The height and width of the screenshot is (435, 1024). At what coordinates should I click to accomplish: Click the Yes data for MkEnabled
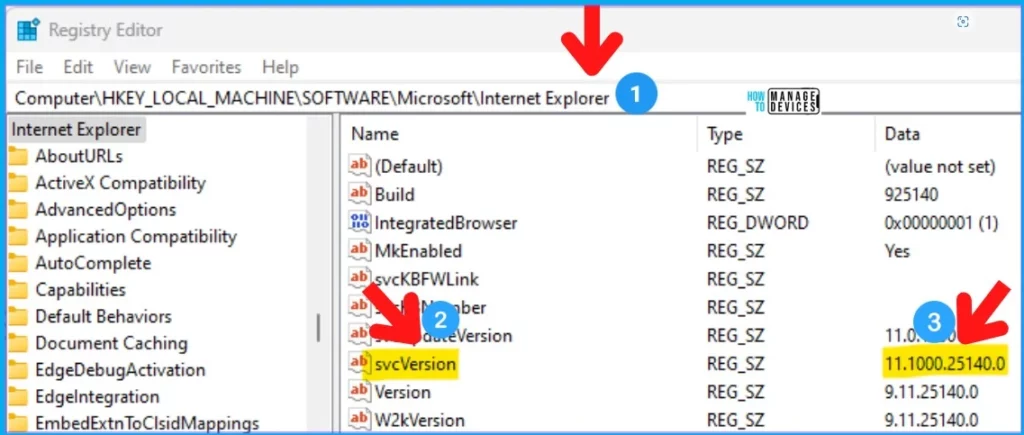tap(897, 251)
